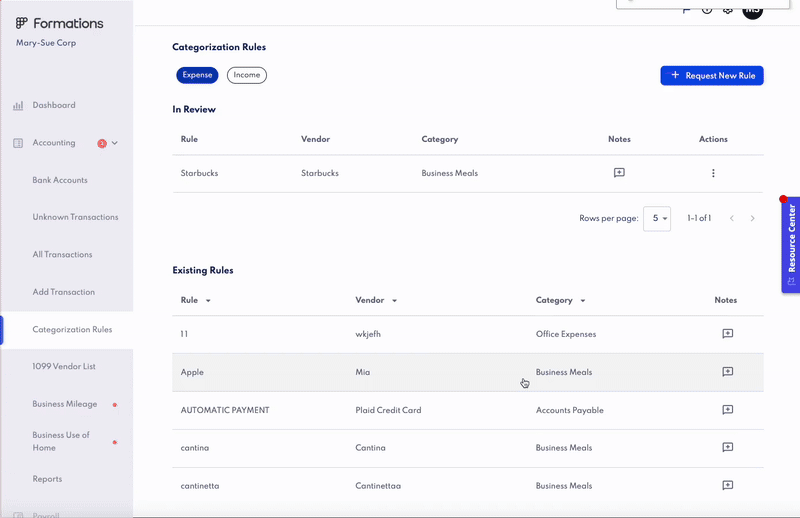Viewport: 800px width, 518px height.
Task: Click the plus icon on Request New Rule
Action: pos(675,75)
